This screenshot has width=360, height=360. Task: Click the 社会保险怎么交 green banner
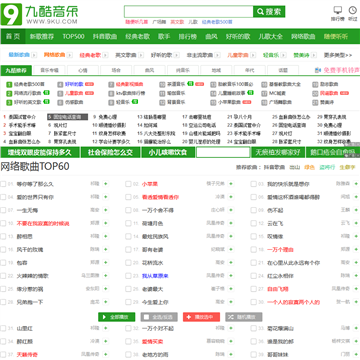click(x=110, y=153)
